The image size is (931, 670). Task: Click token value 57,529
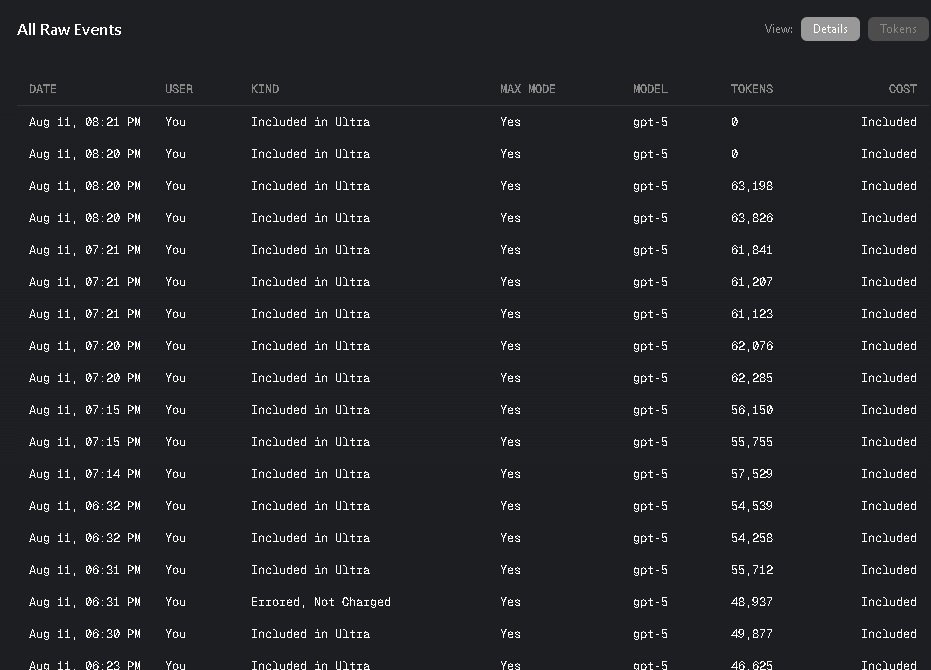tap(752, 475)
